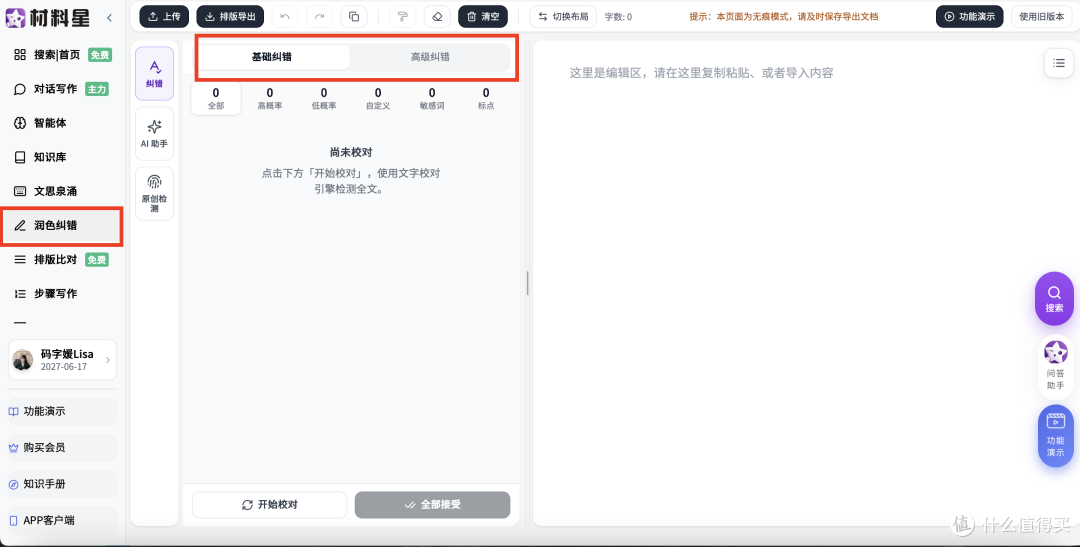Open 知识库 in the sidebar

point(62,157)
